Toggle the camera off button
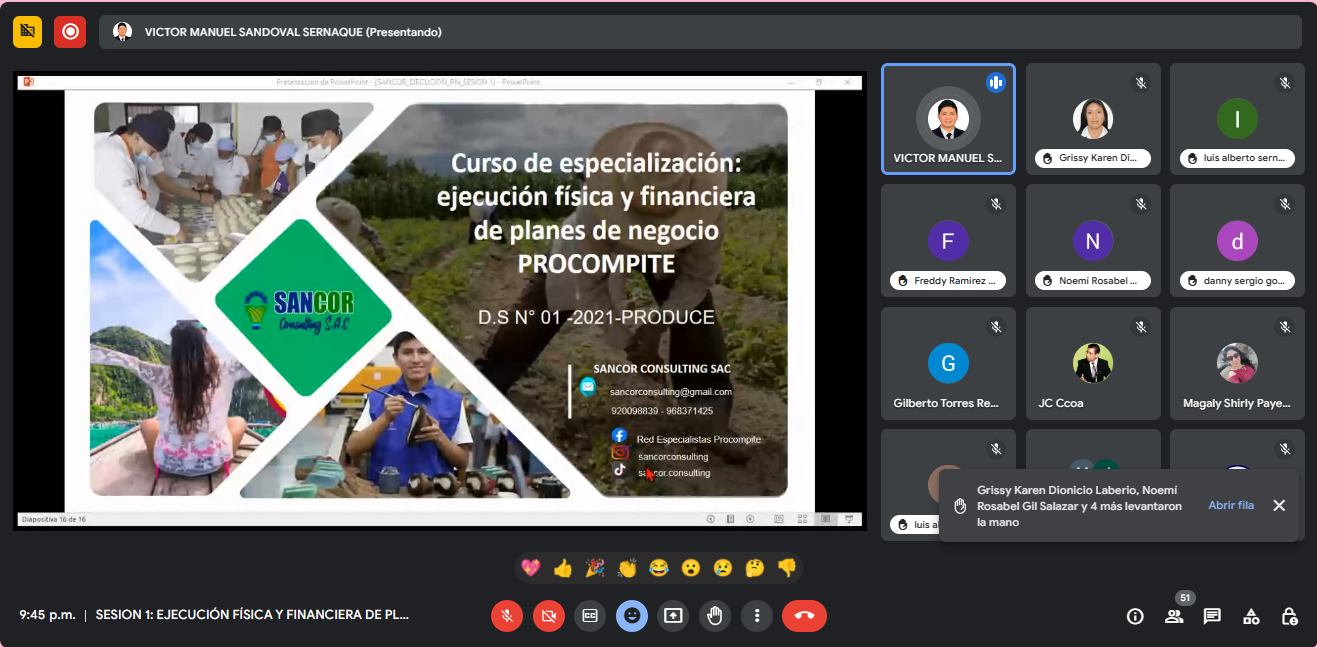This screenshot has height=647, width=1317. pyautogui.click(x=548, y=616)
